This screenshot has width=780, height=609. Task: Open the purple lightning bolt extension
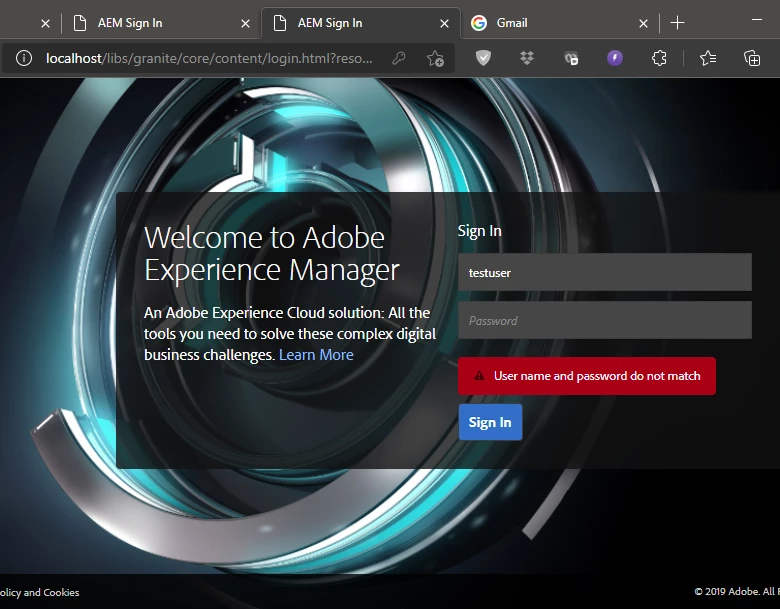615,58
